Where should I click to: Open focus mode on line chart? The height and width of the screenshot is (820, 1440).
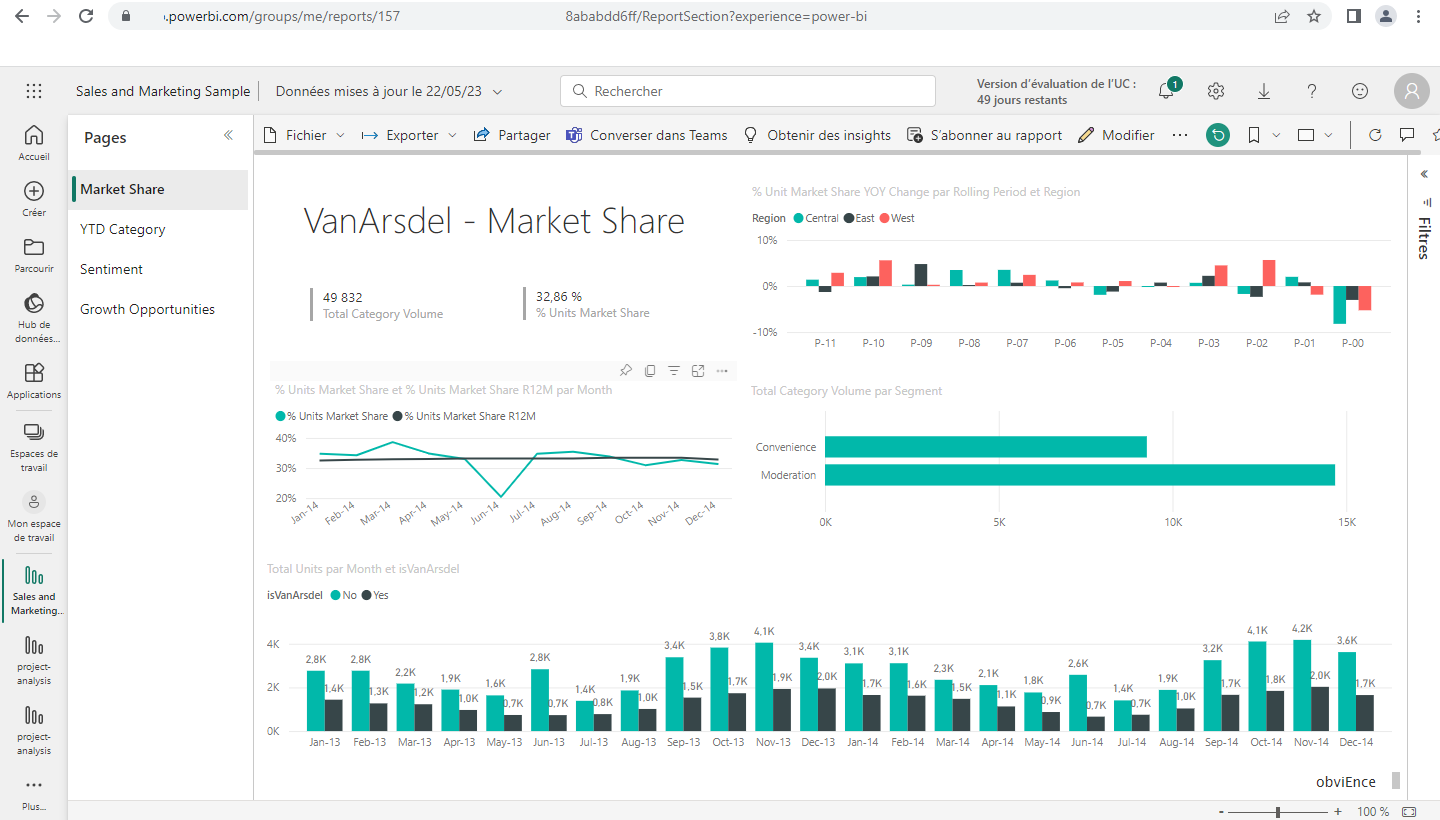(698, 371)
